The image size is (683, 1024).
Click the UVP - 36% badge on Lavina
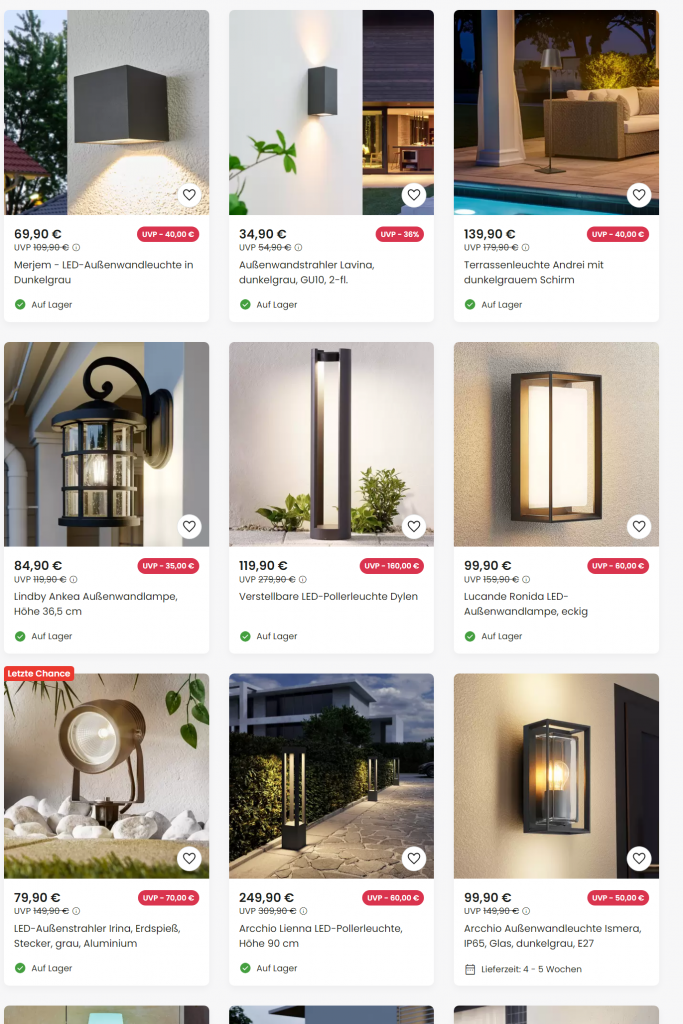(400, 234)
